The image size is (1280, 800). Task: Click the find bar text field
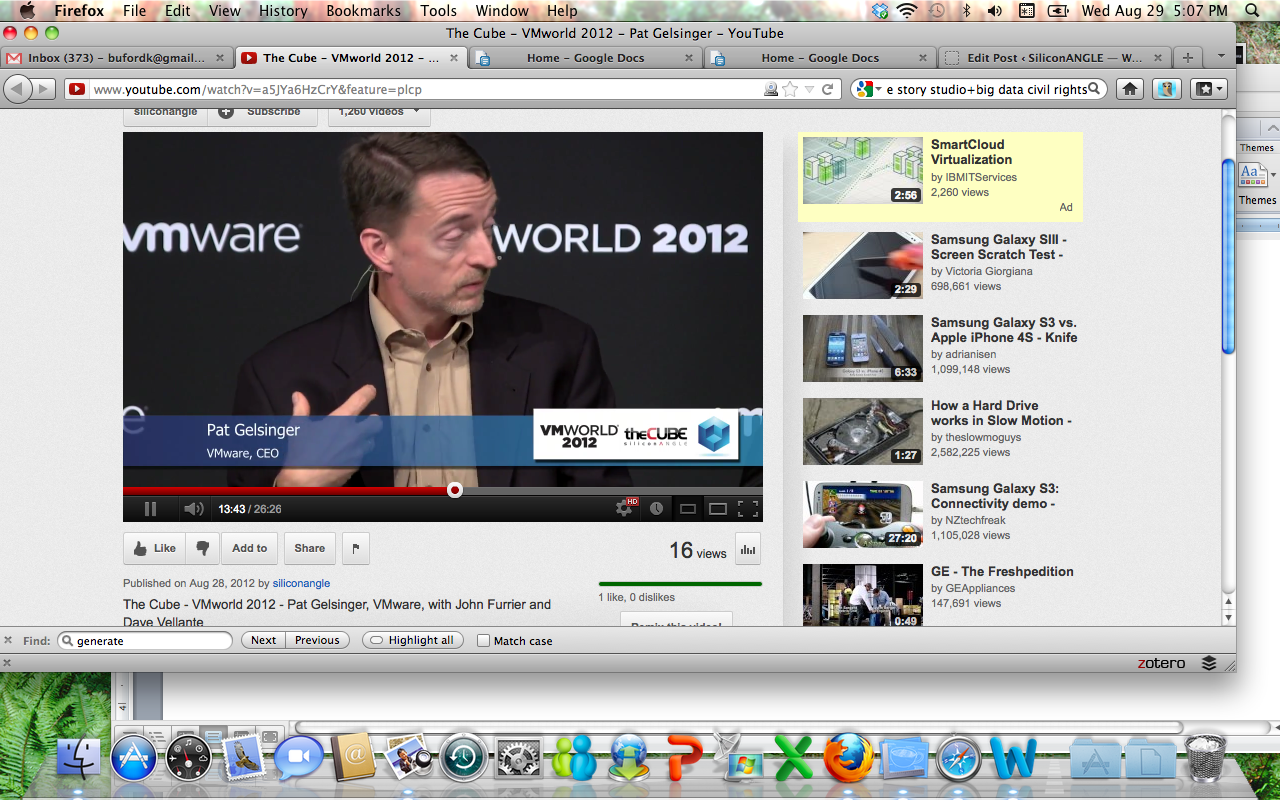[x=146, y=640]
